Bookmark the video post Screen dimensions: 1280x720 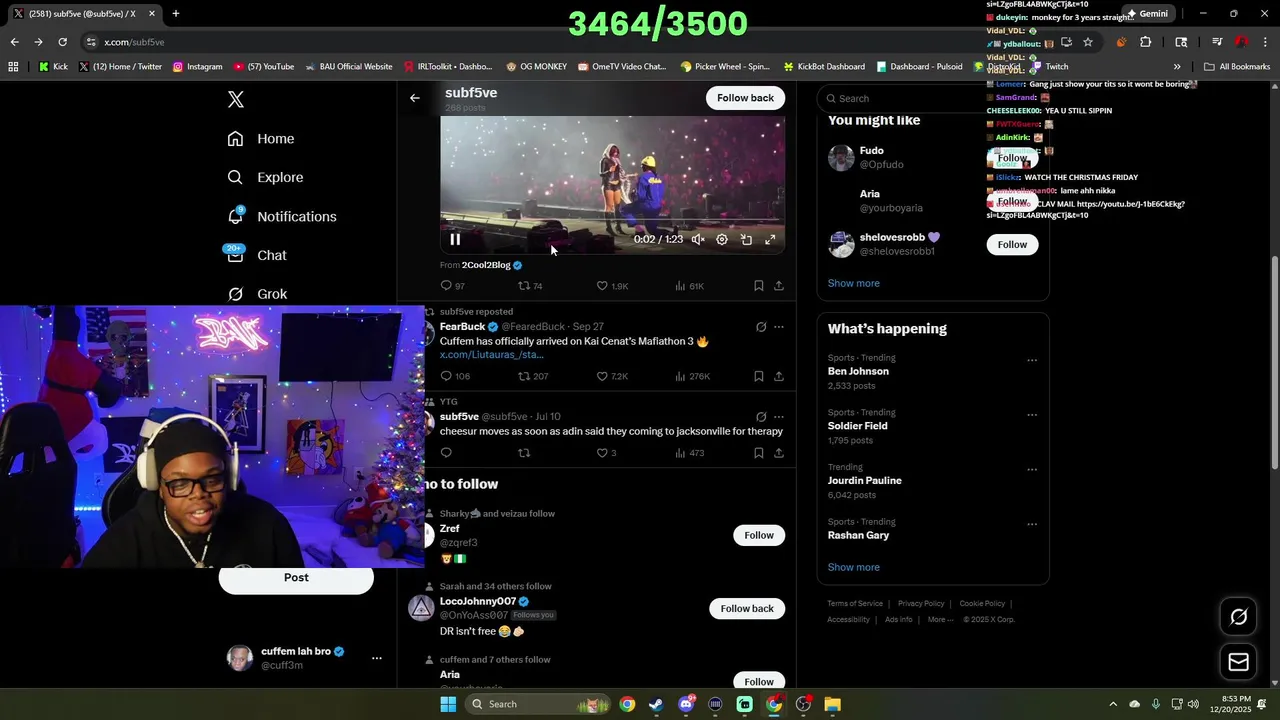[x=759, y=286]
